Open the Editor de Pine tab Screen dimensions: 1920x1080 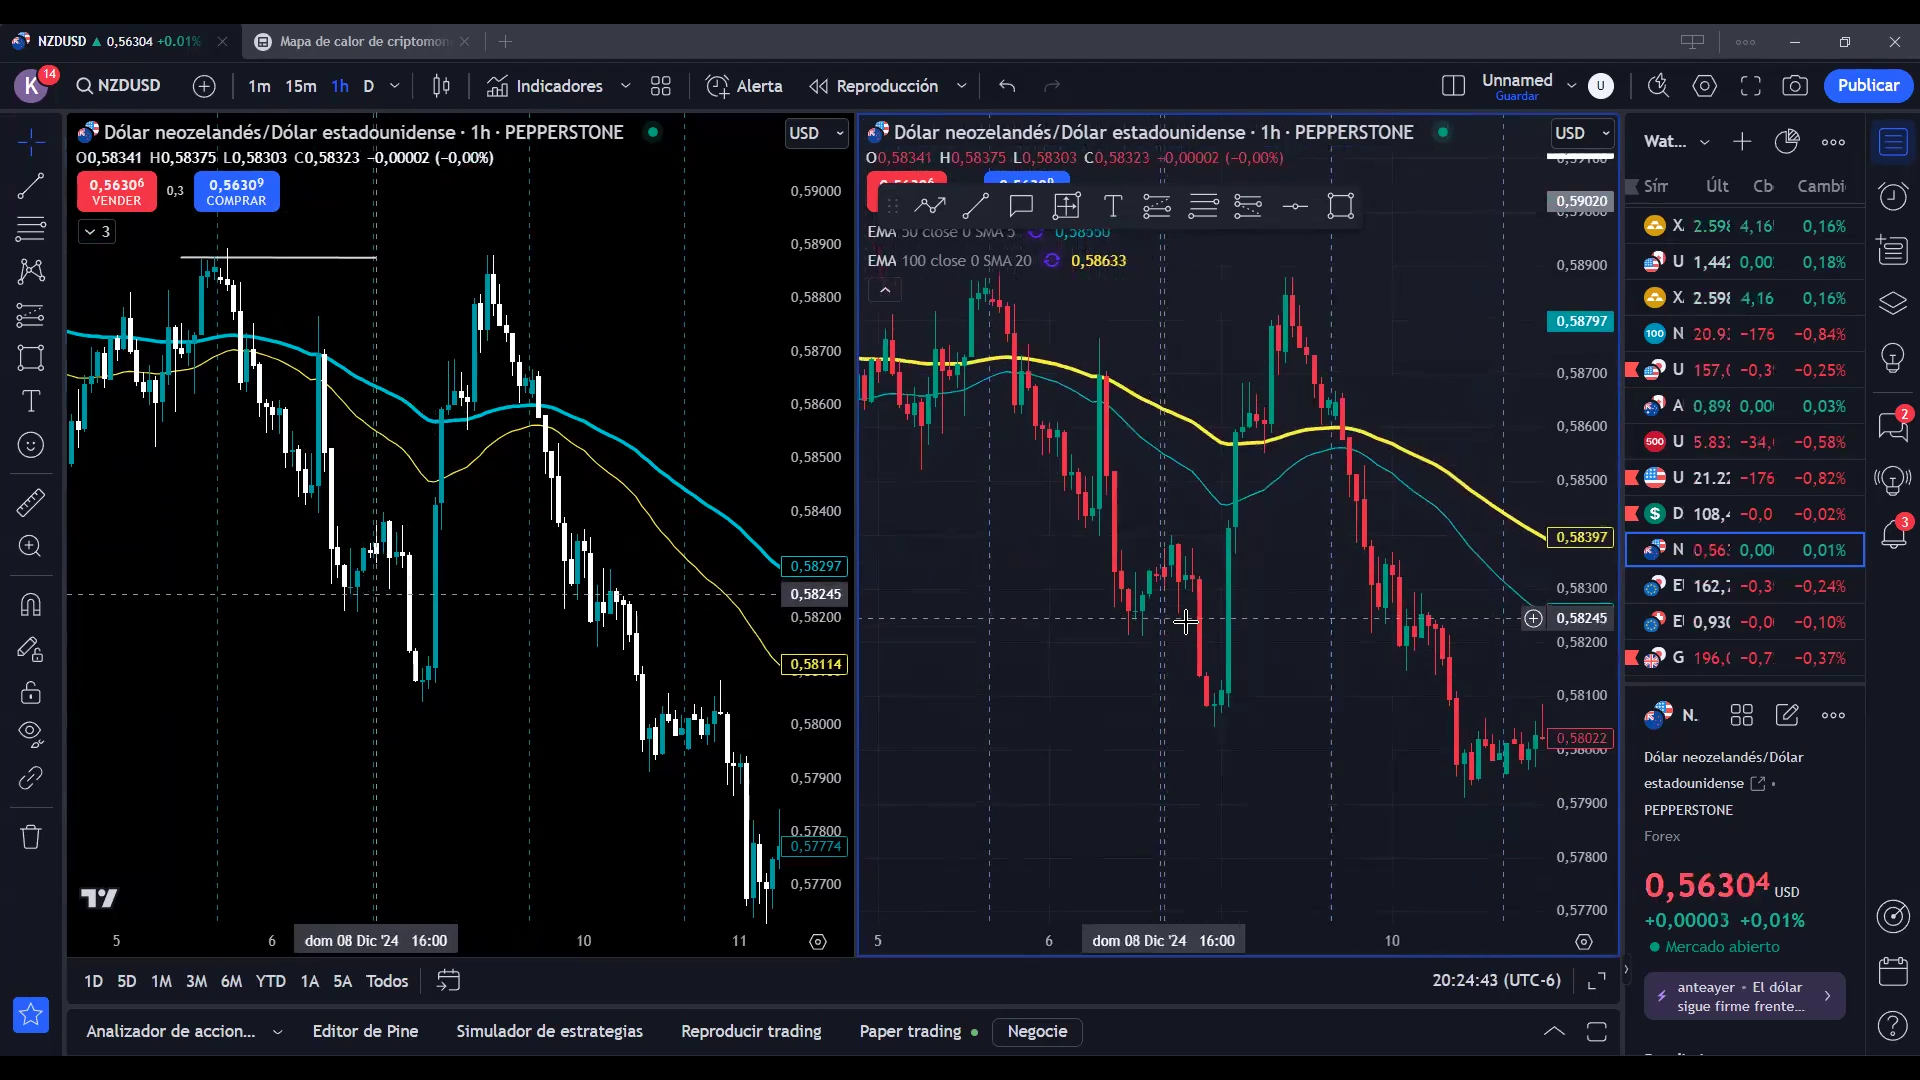365,1031
